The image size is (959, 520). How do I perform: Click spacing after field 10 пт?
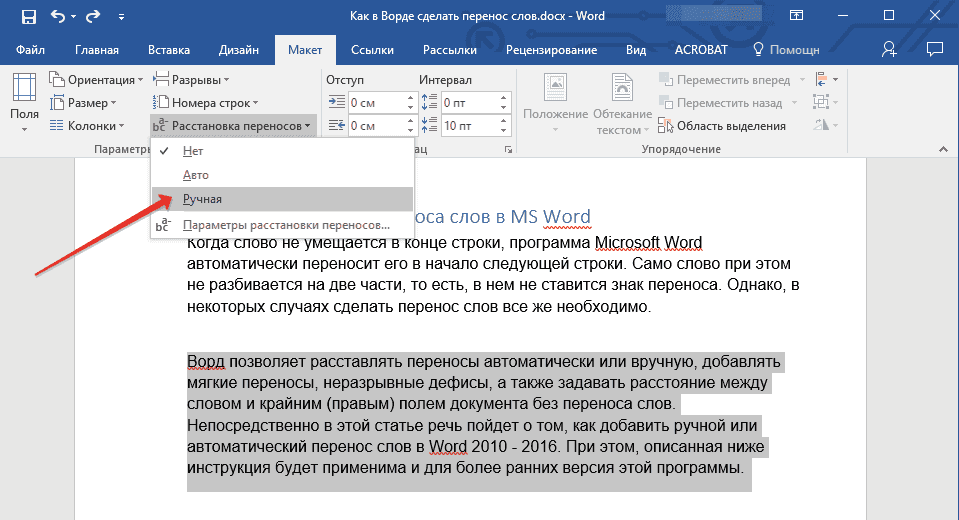469,125
